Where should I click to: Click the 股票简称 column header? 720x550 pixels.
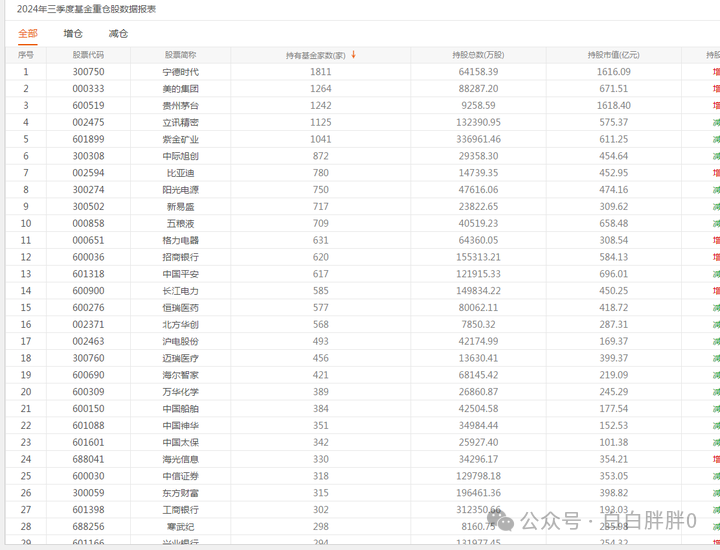[180, 55]
